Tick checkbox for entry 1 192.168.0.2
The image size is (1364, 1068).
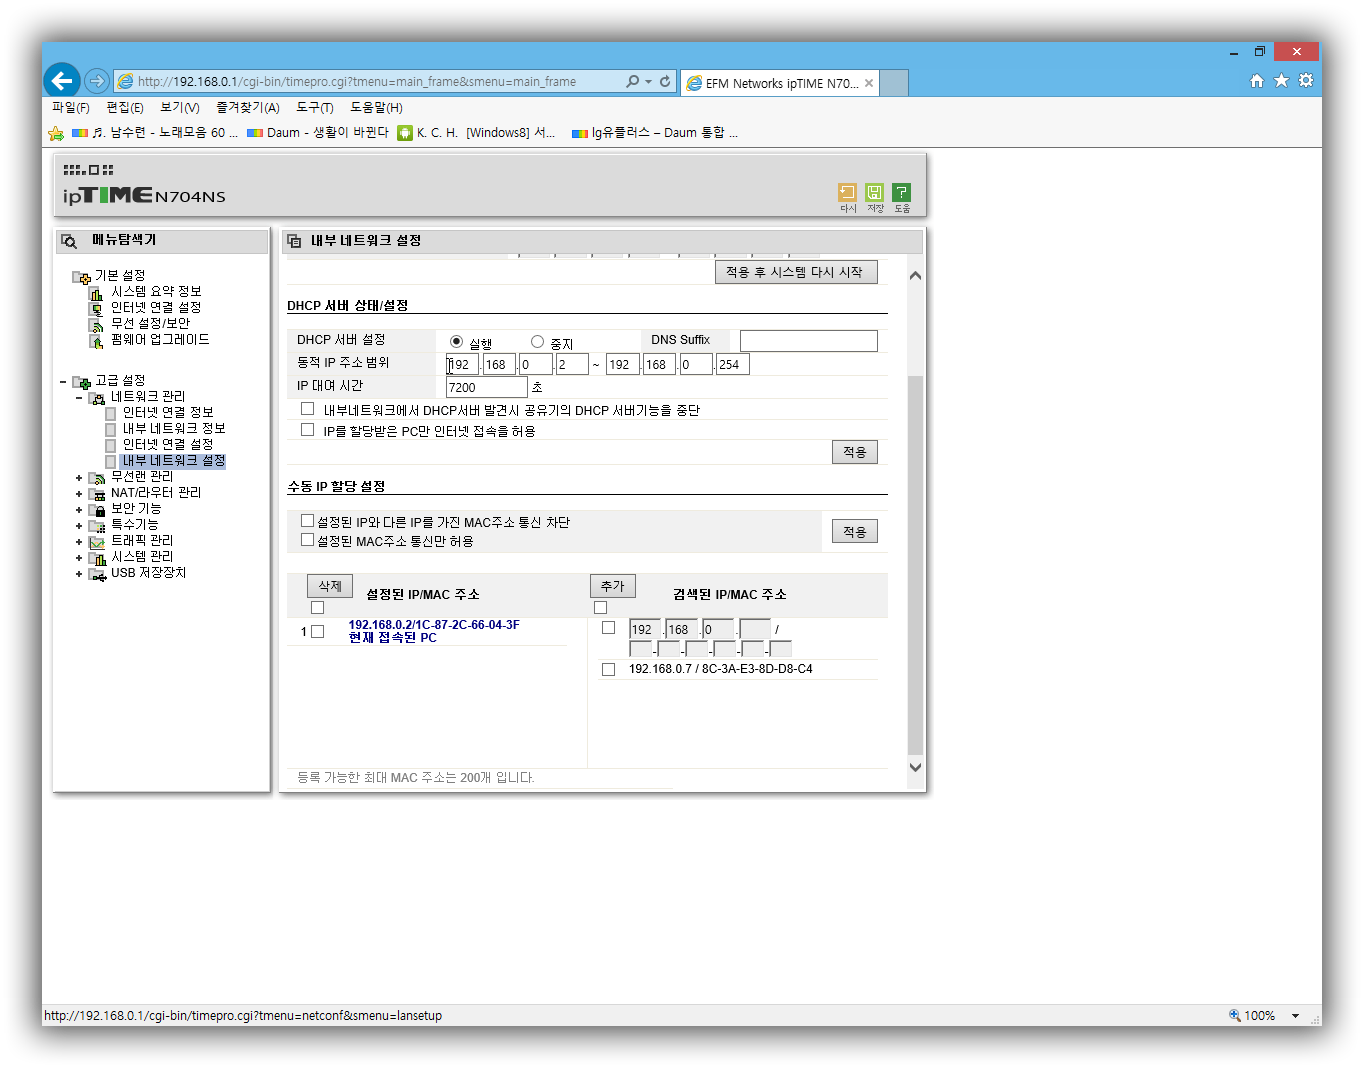(318, 632)
